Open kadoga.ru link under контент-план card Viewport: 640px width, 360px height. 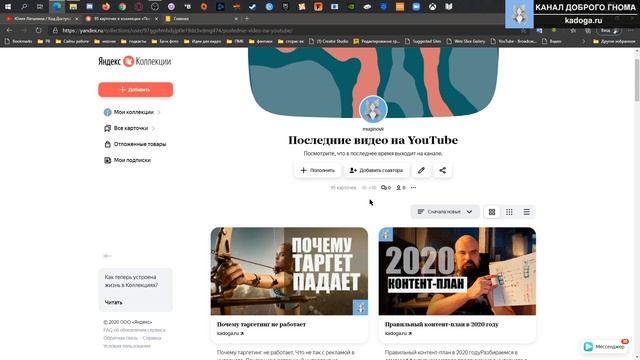398,333
